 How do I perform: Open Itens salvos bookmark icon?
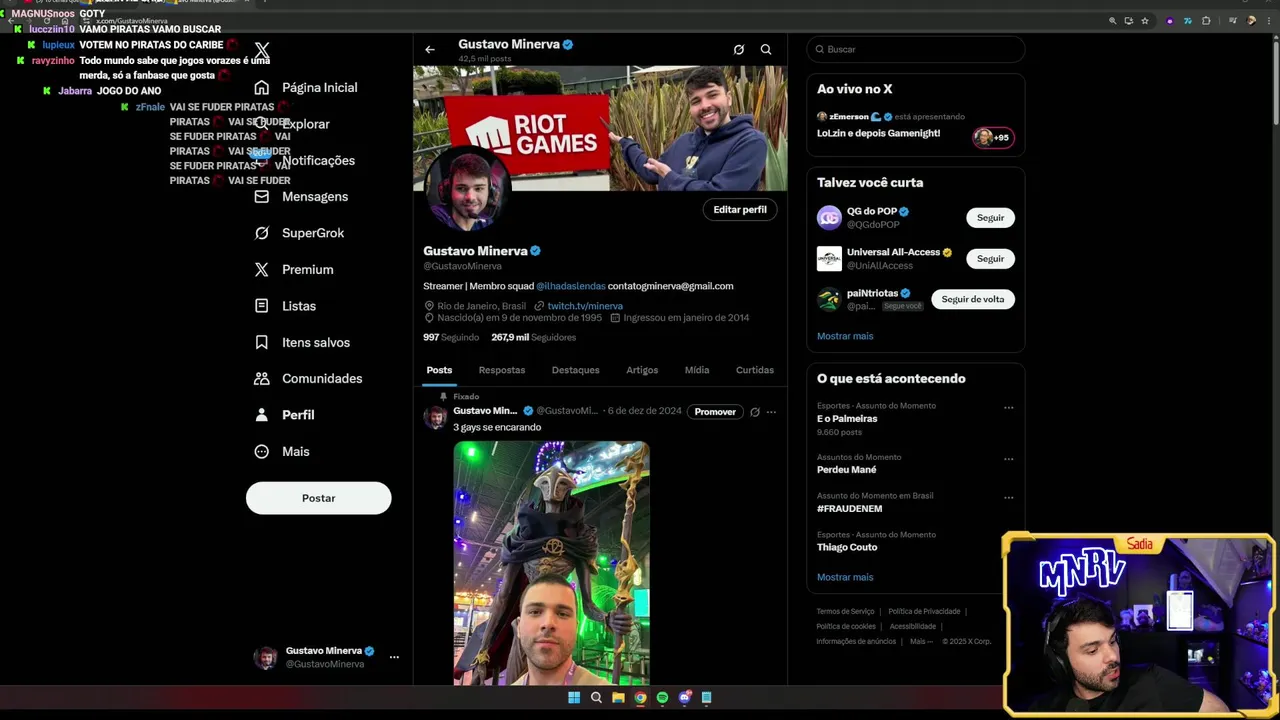pyautogui.click(x=262, y=342)
